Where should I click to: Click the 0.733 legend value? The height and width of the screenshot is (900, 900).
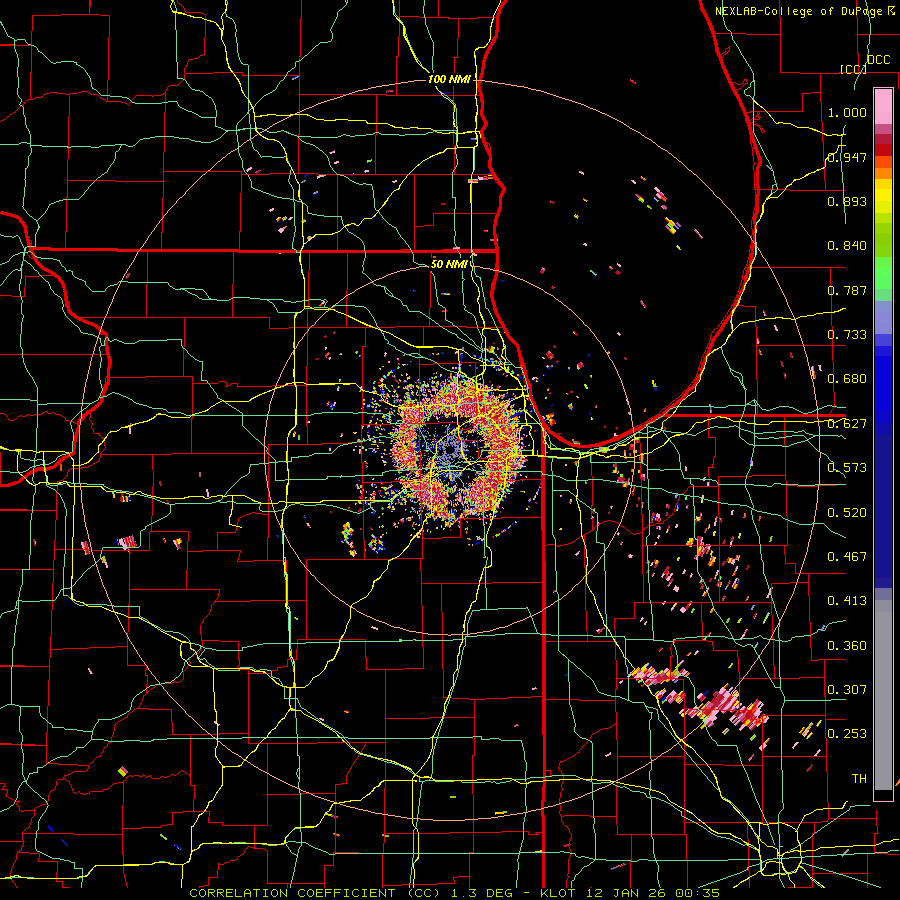pos(847,335)
